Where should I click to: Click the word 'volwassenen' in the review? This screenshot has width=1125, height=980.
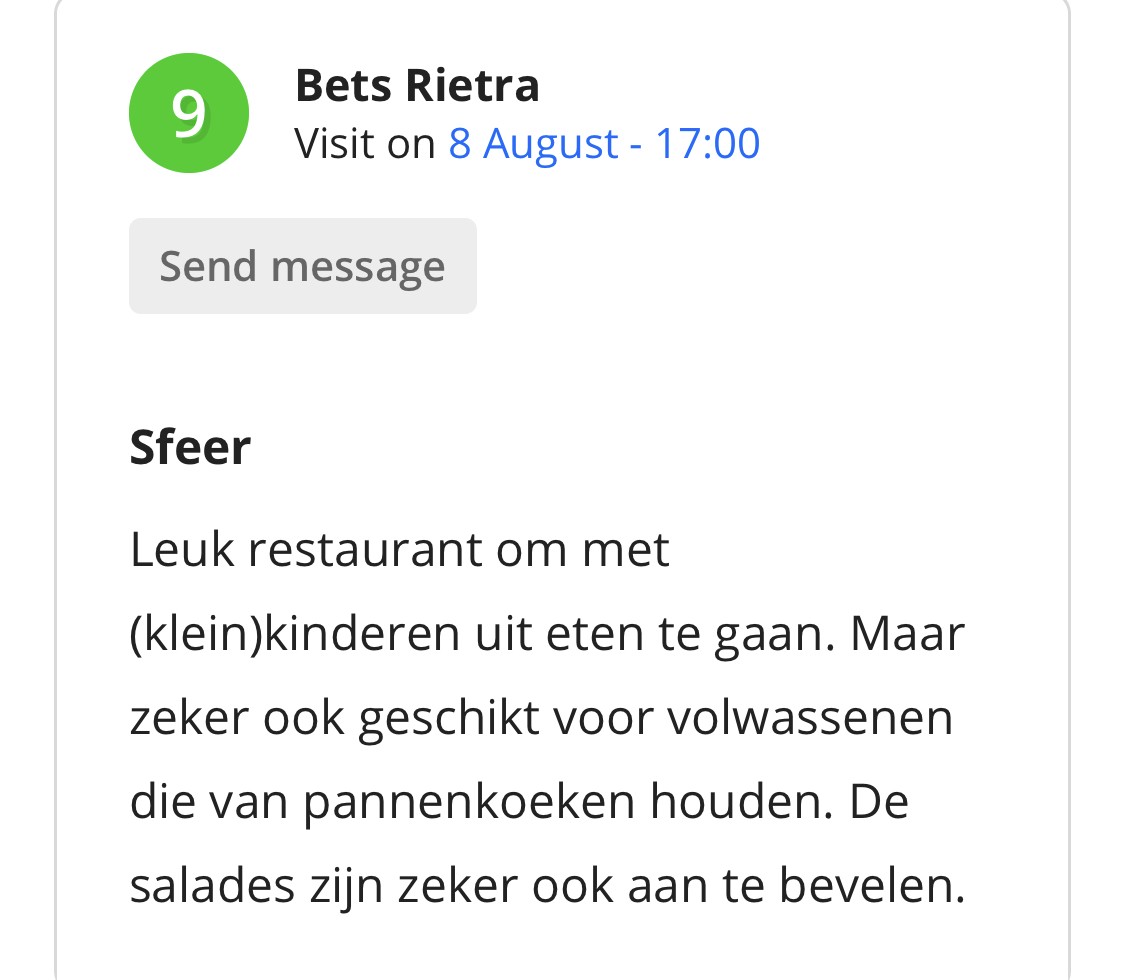(x=810, y=718)
